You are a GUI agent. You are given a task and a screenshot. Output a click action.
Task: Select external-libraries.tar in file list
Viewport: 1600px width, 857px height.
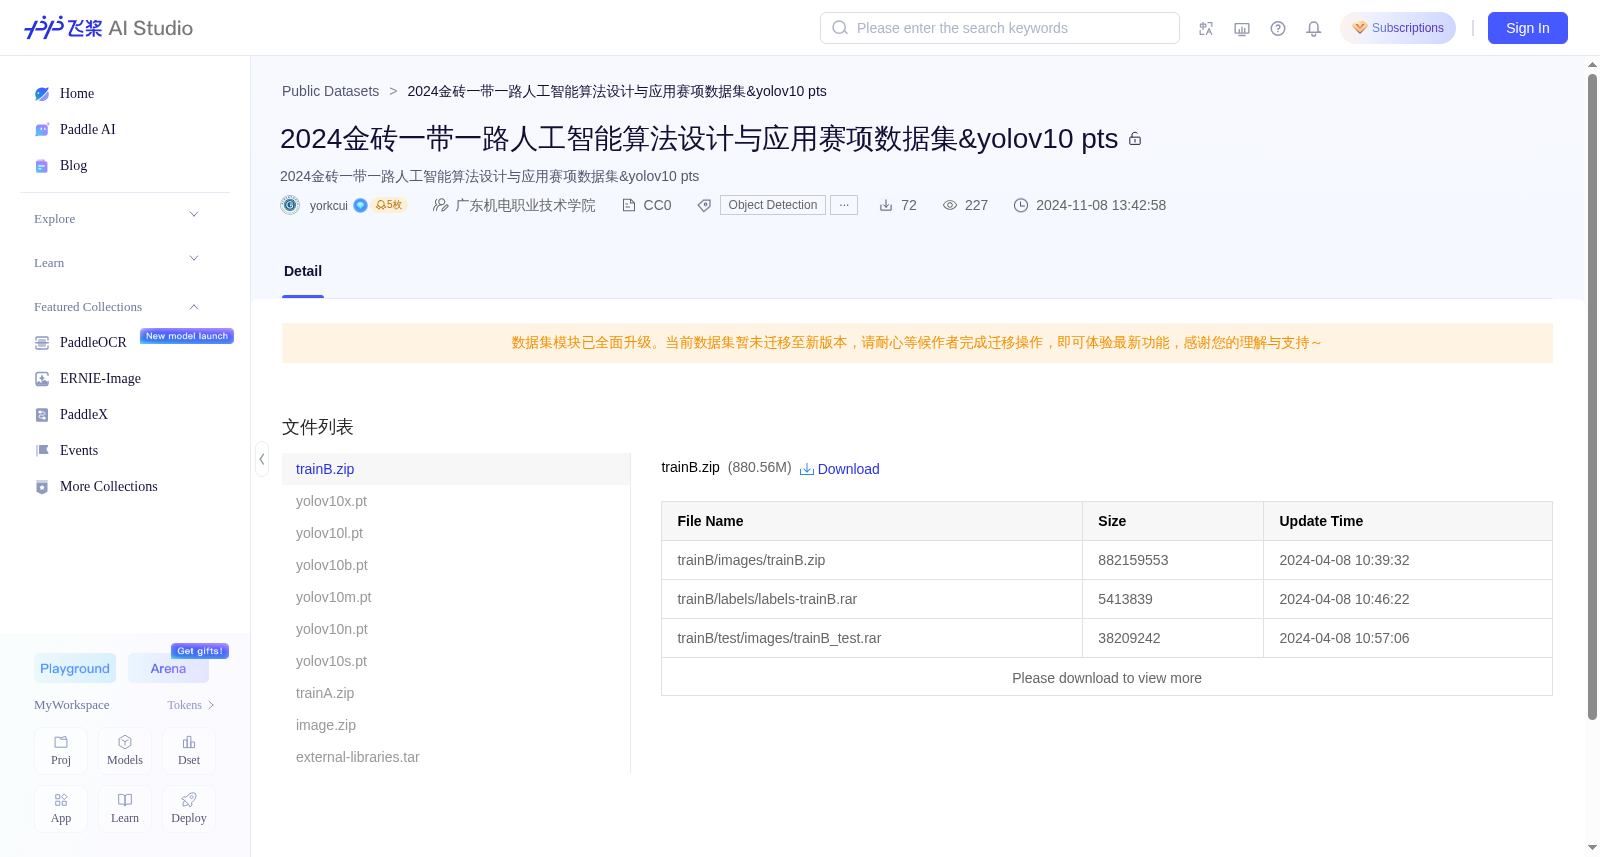[x=456, y=757]
